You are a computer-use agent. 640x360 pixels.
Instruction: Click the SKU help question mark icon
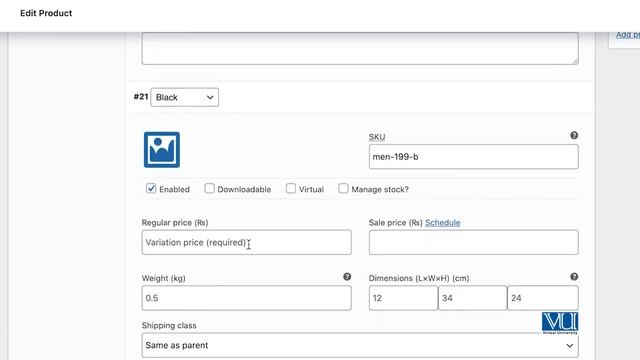(574, 135)
